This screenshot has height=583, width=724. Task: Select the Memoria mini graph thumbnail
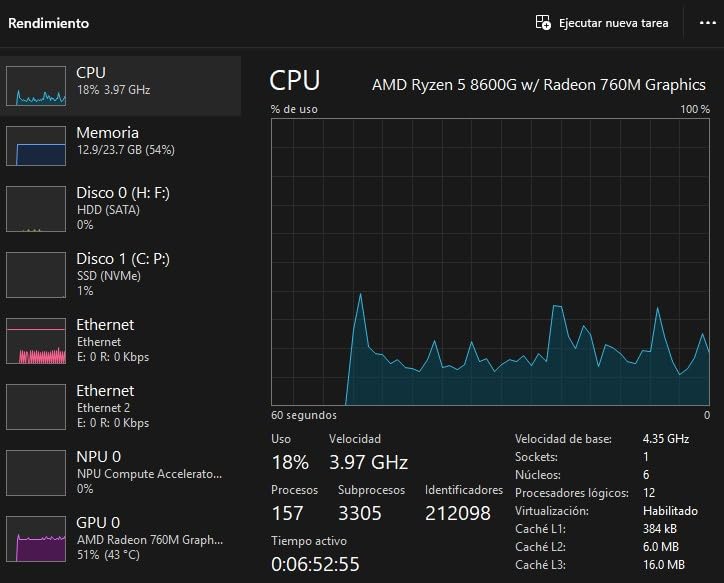point(36,146)
